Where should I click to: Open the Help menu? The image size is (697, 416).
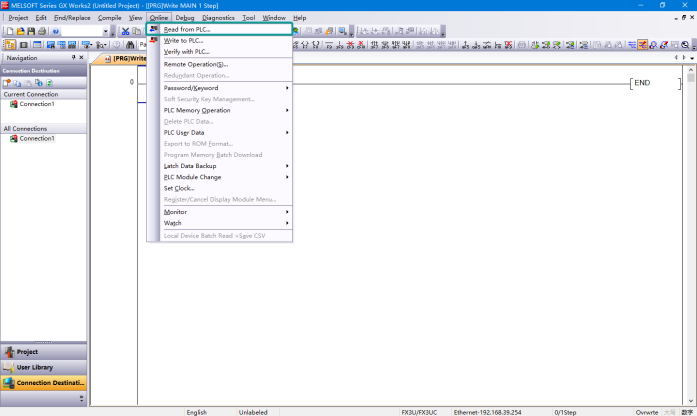click(300, 18)
